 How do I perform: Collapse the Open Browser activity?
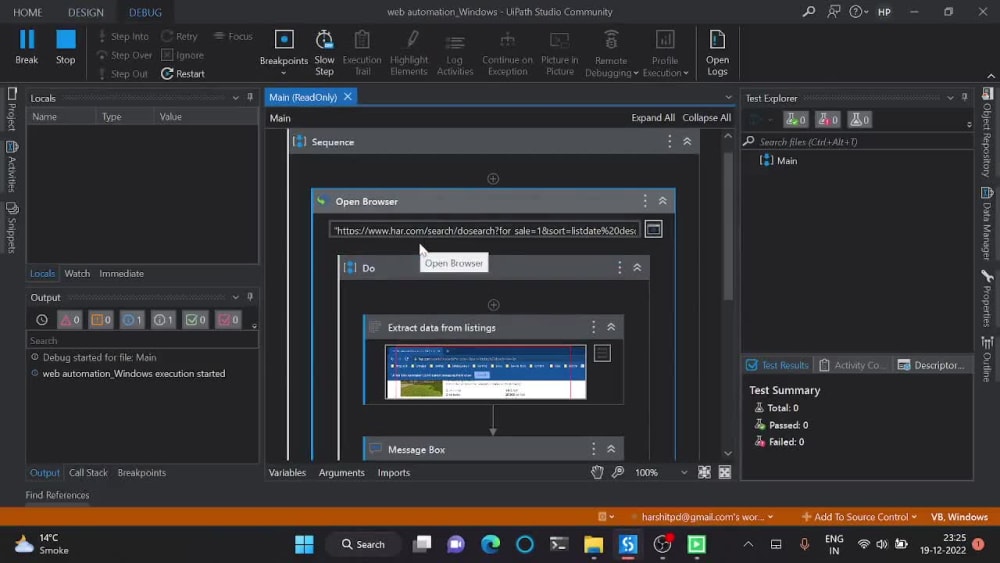coord(663,201)
